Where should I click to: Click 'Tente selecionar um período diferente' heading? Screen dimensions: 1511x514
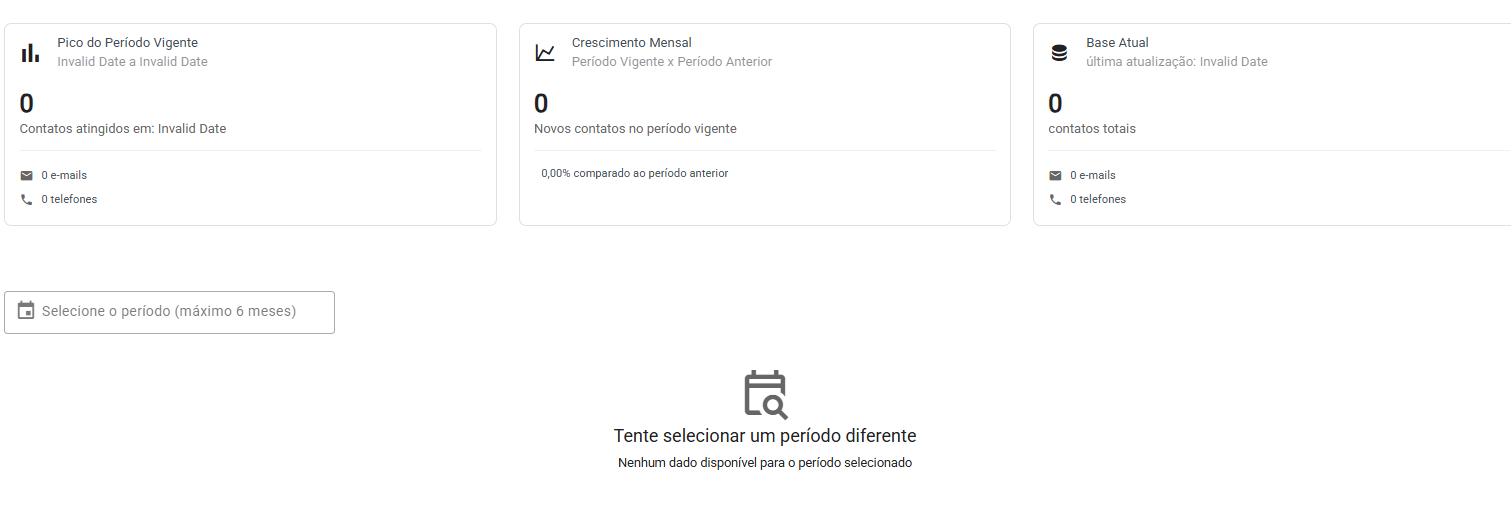[x=764, y=436]
